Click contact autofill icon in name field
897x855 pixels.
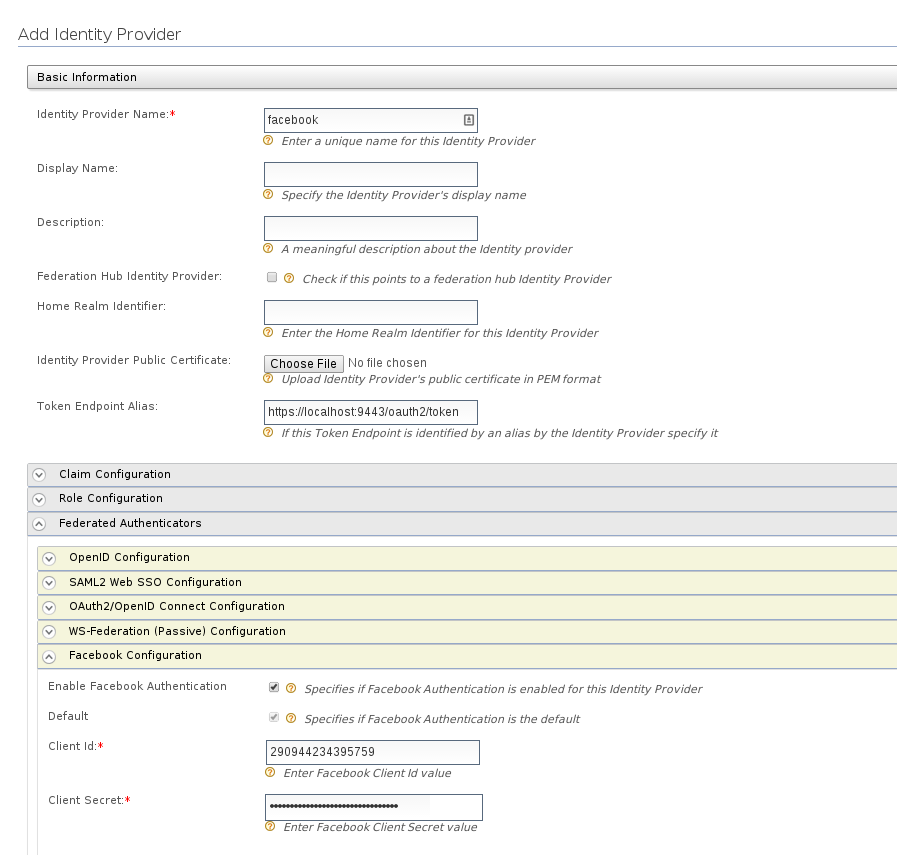[469, 120]
